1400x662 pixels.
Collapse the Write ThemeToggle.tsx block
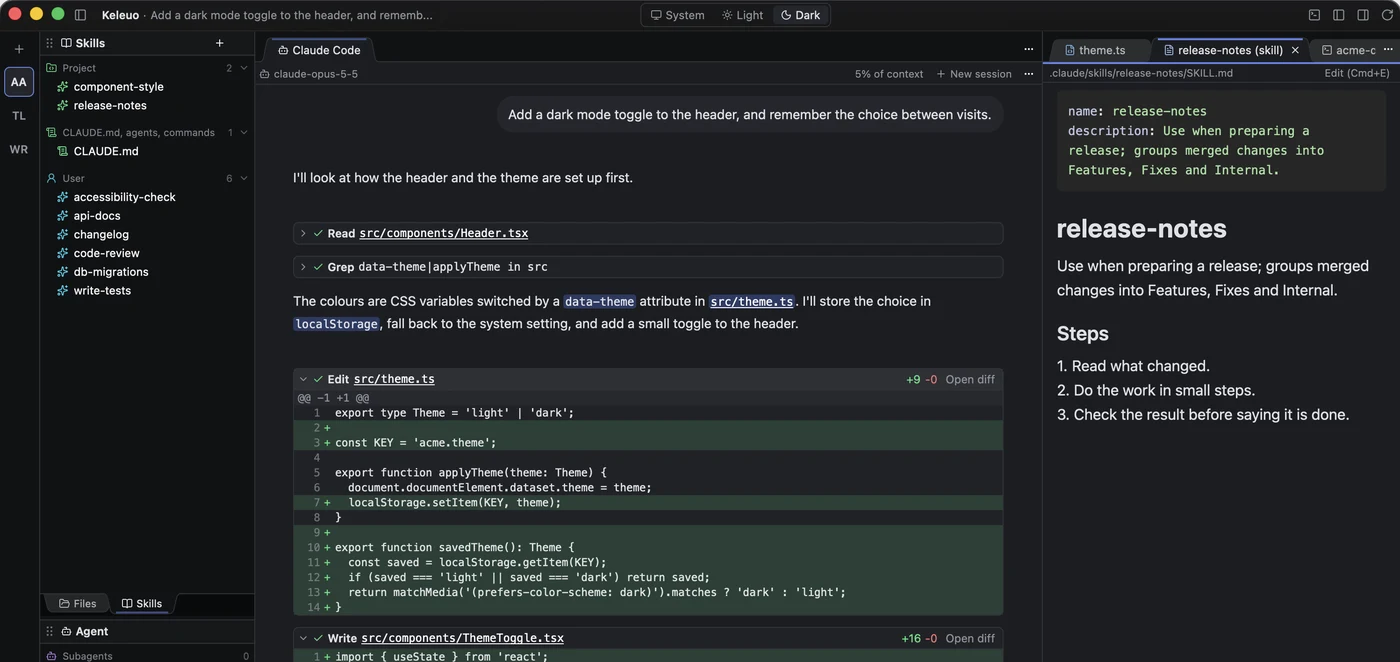coord(303,638)
